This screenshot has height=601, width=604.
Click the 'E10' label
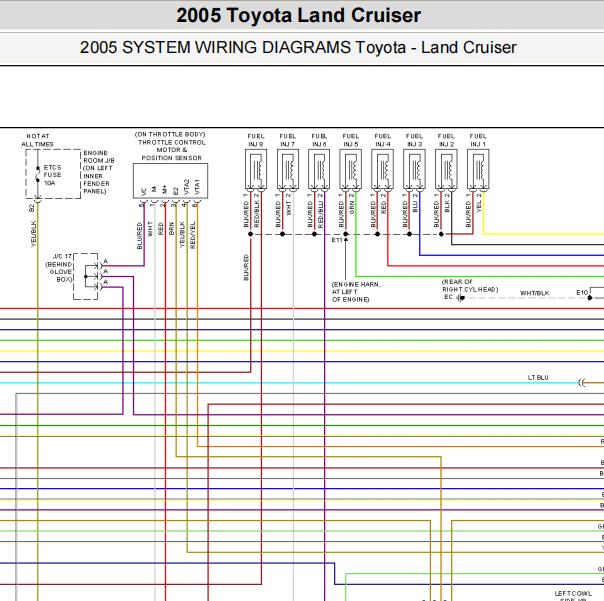coord(581,292)
